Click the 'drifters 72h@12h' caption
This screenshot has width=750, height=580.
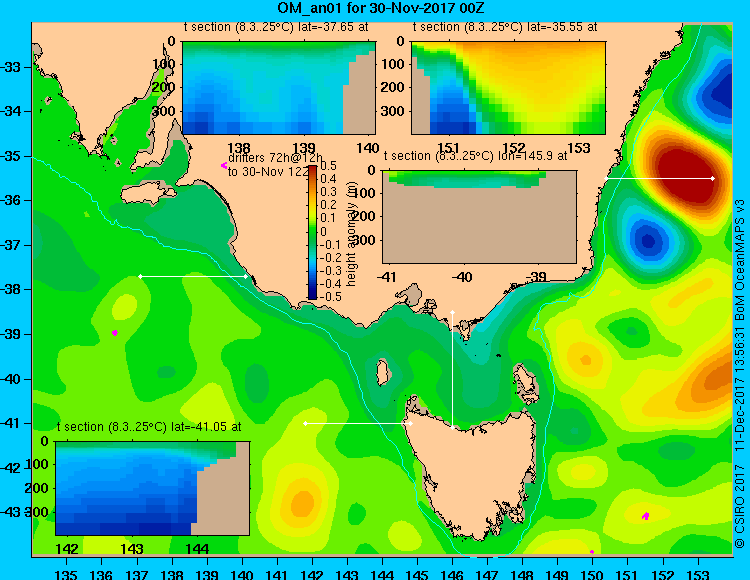[276, 158]
